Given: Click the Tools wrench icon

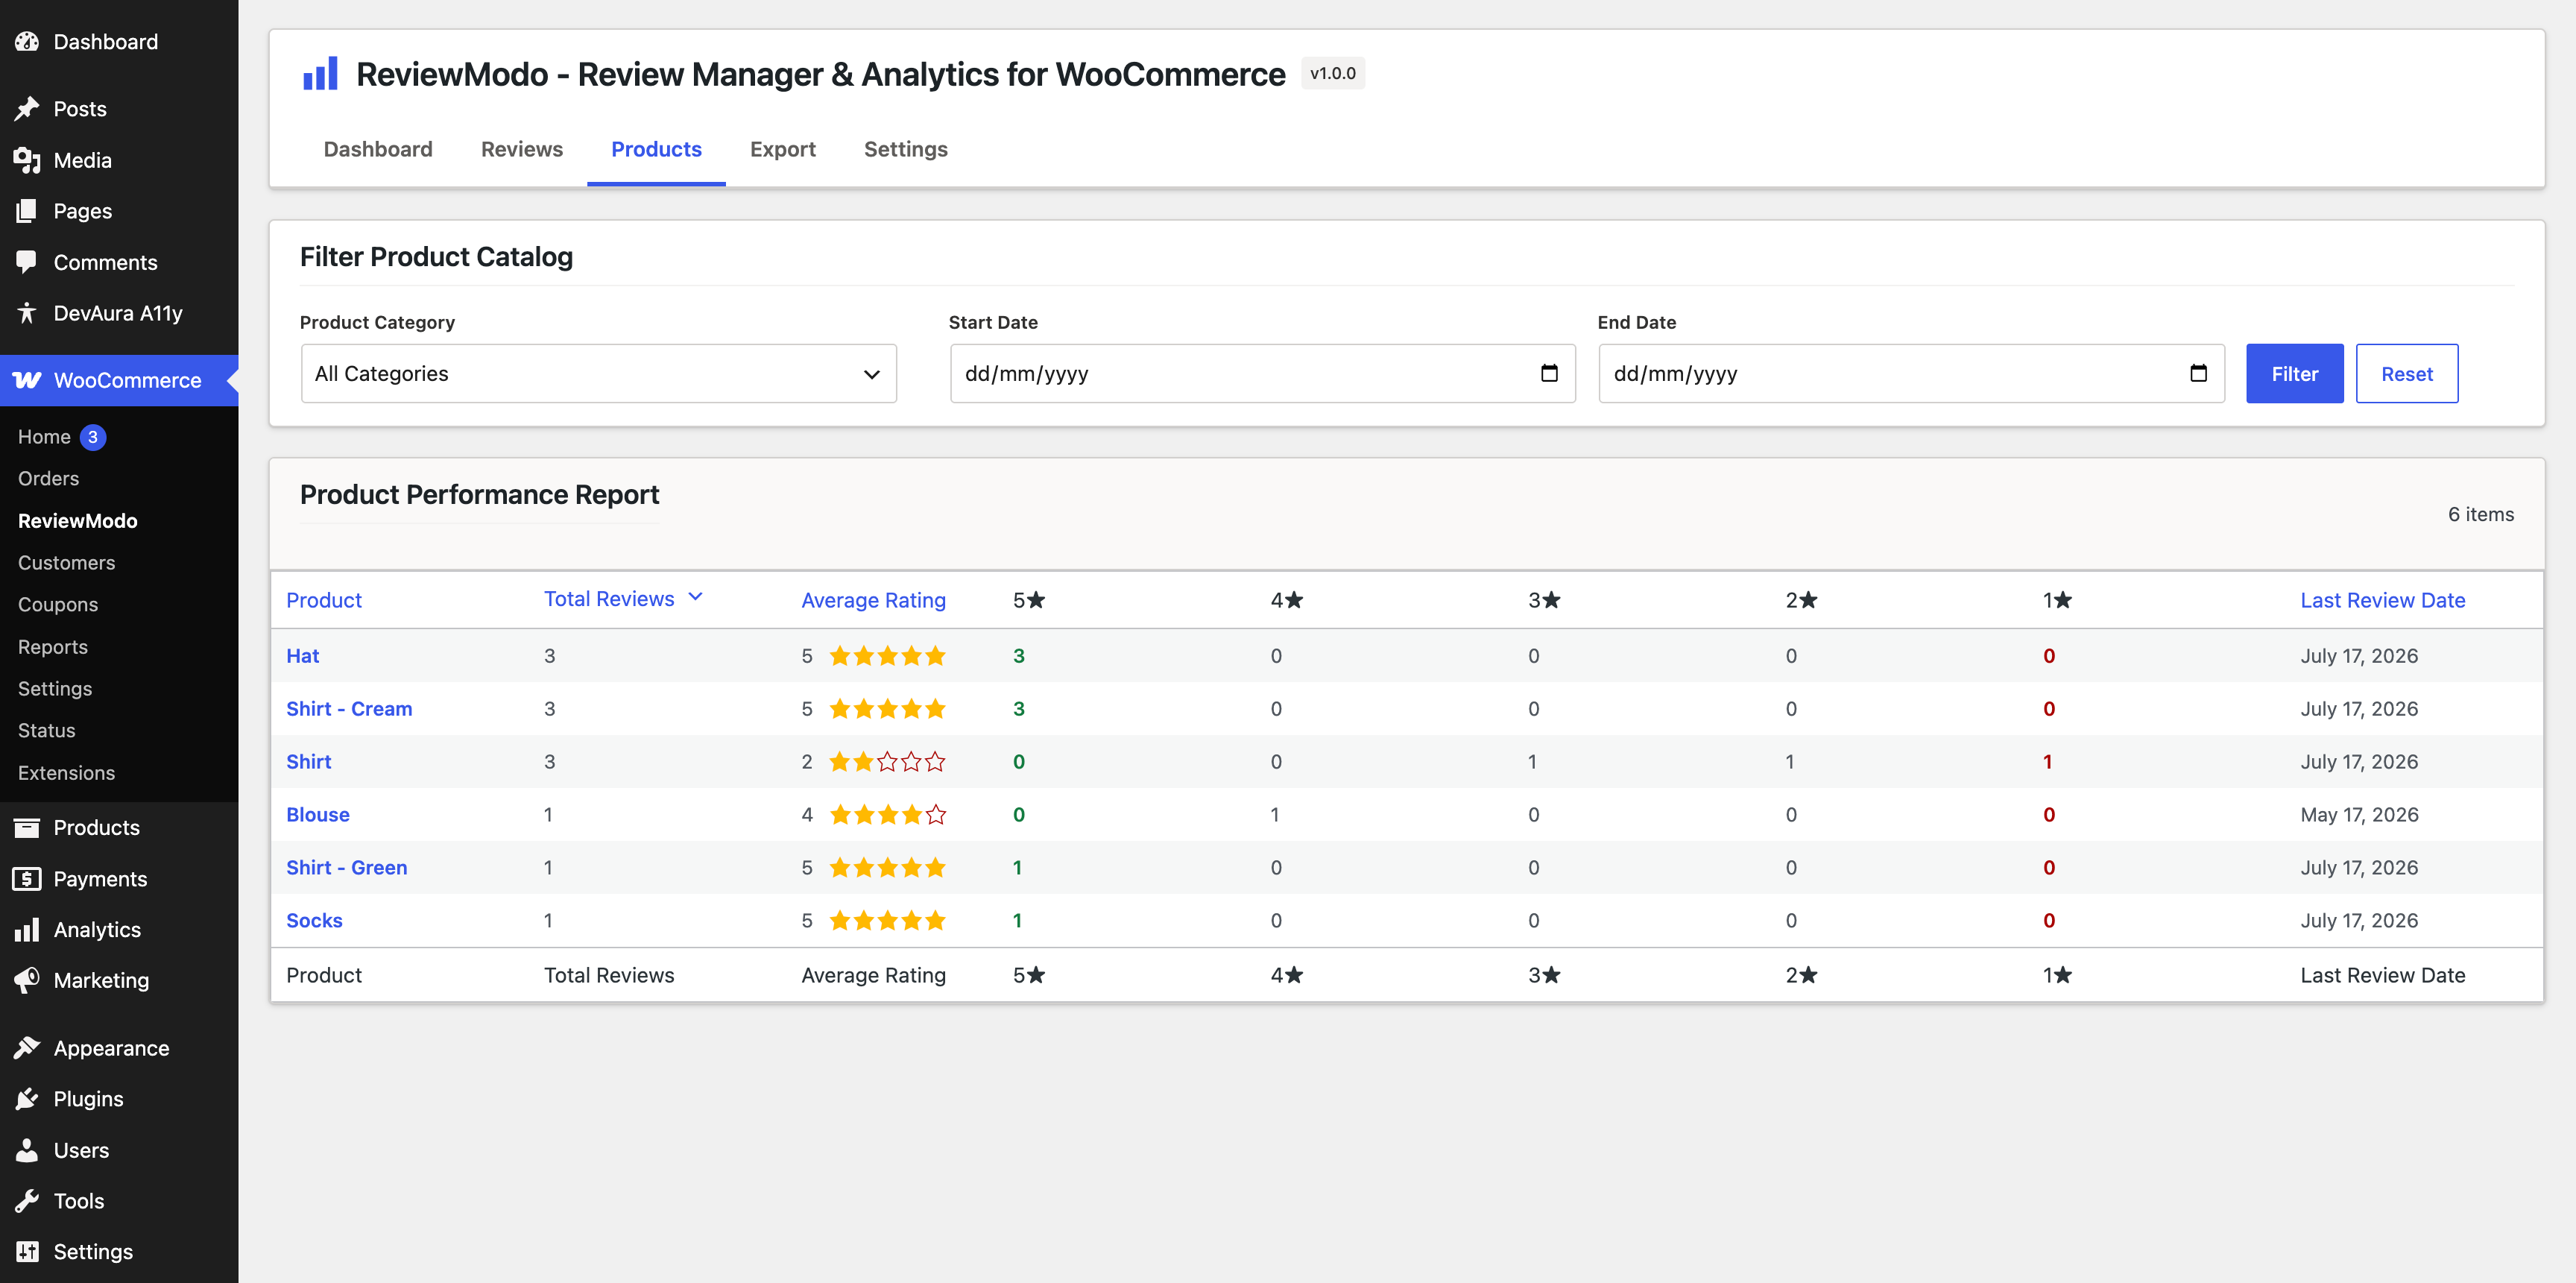Looking at the screenshot, I should point(27,1201).
